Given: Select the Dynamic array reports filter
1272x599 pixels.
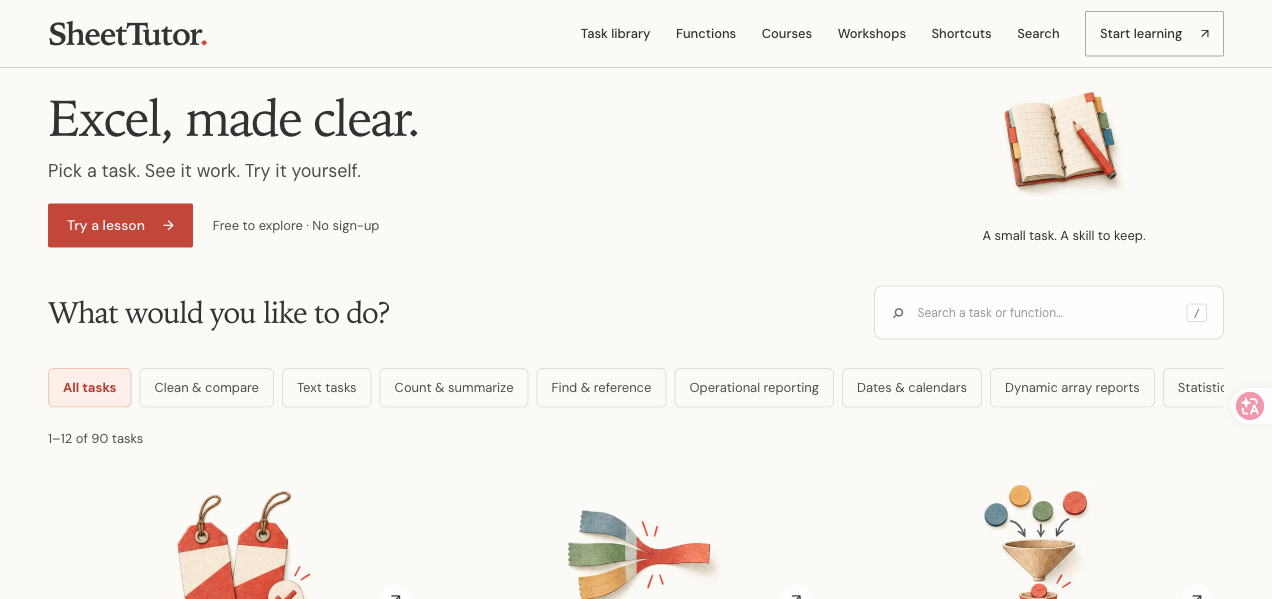Looking at the screenshot, I should [1072, 388].
